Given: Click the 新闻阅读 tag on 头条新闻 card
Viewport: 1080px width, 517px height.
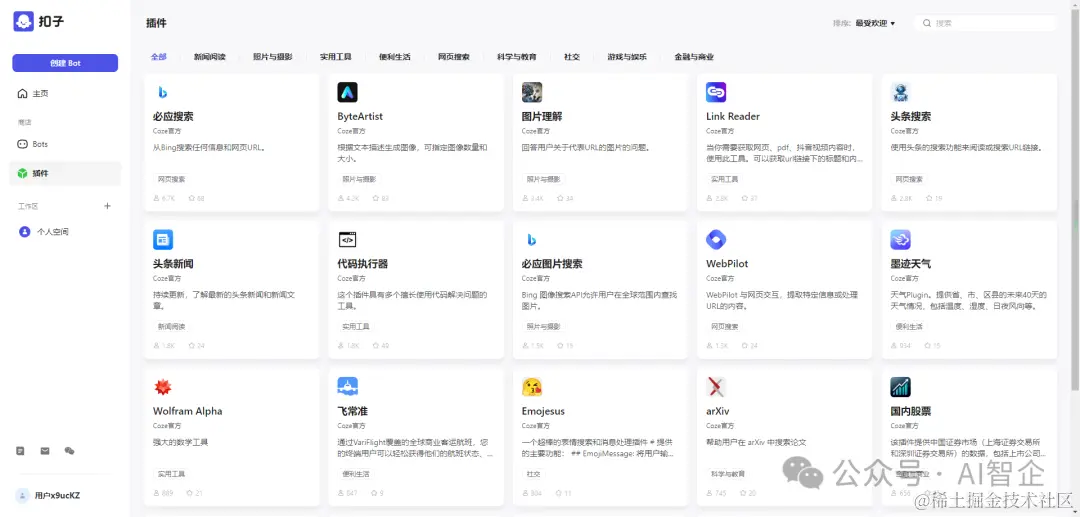Looking at the screenshot, I should 172,326.
